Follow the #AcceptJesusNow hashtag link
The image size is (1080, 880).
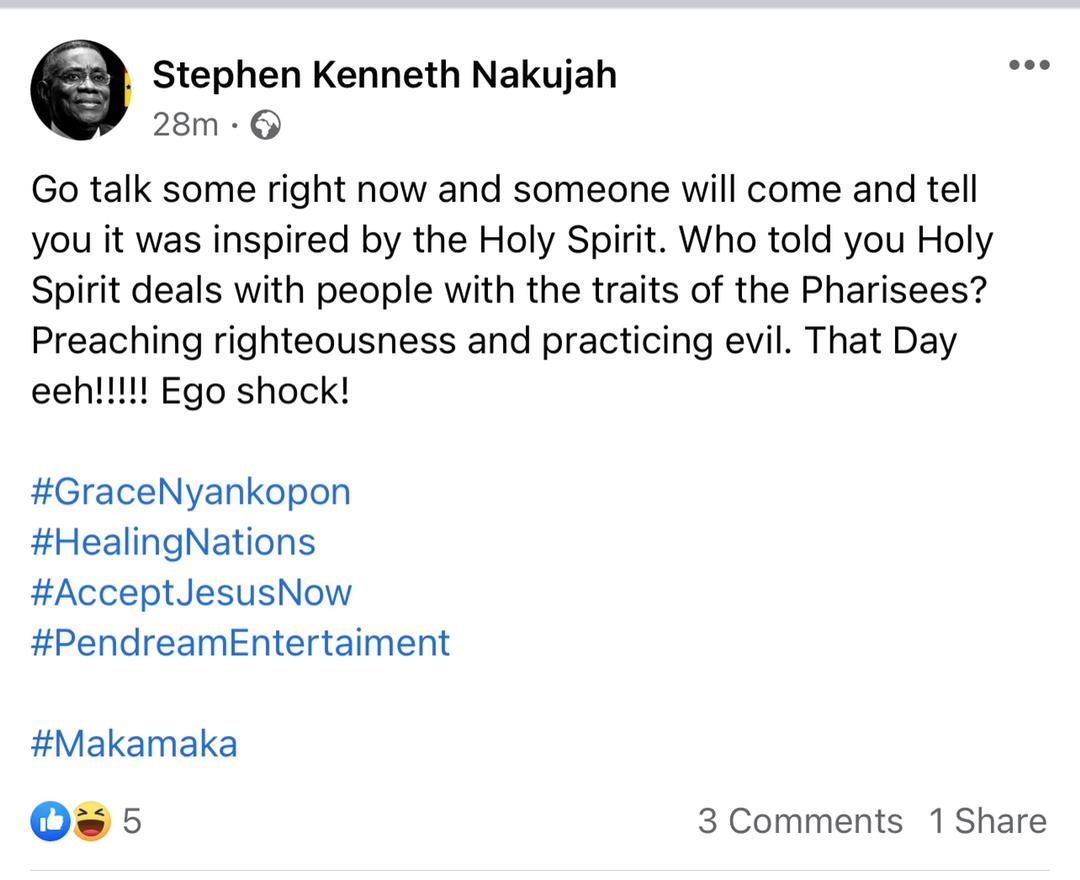(x=191, y=593)
